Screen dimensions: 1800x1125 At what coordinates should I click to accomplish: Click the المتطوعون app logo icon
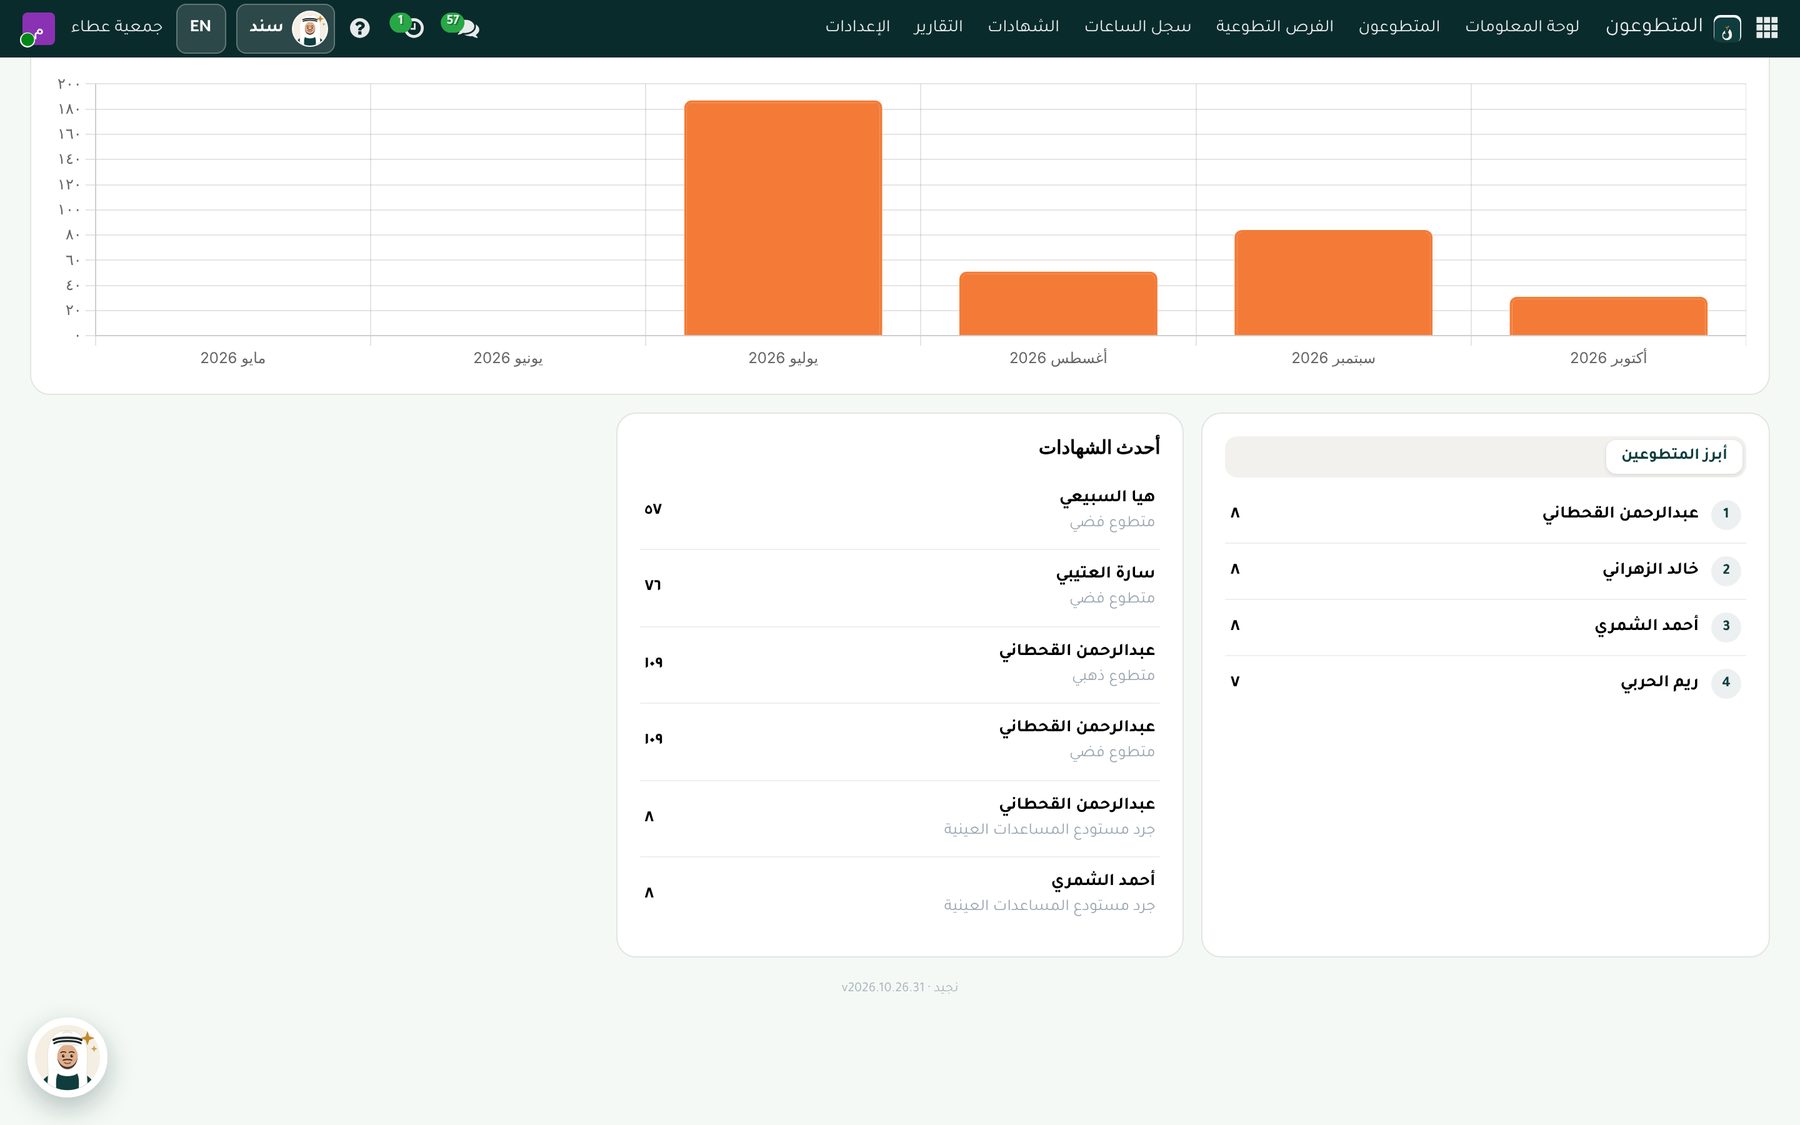tap(1727, 28)
